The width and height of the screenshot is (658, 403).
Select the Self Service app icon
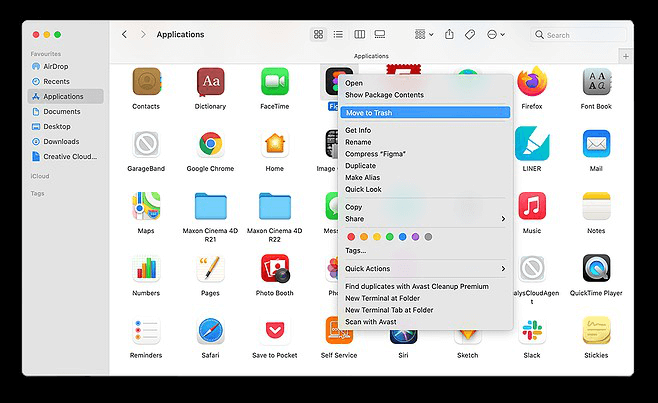[339, 330]
